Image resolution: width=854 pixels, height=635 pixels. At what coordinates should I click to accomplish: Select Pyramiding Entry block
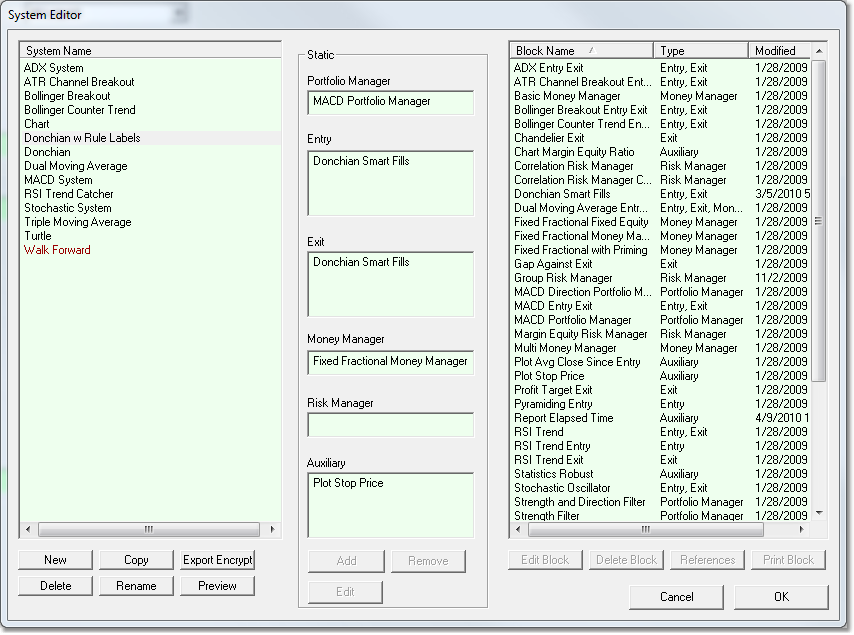pyautogui.click(x=553, y=404)
